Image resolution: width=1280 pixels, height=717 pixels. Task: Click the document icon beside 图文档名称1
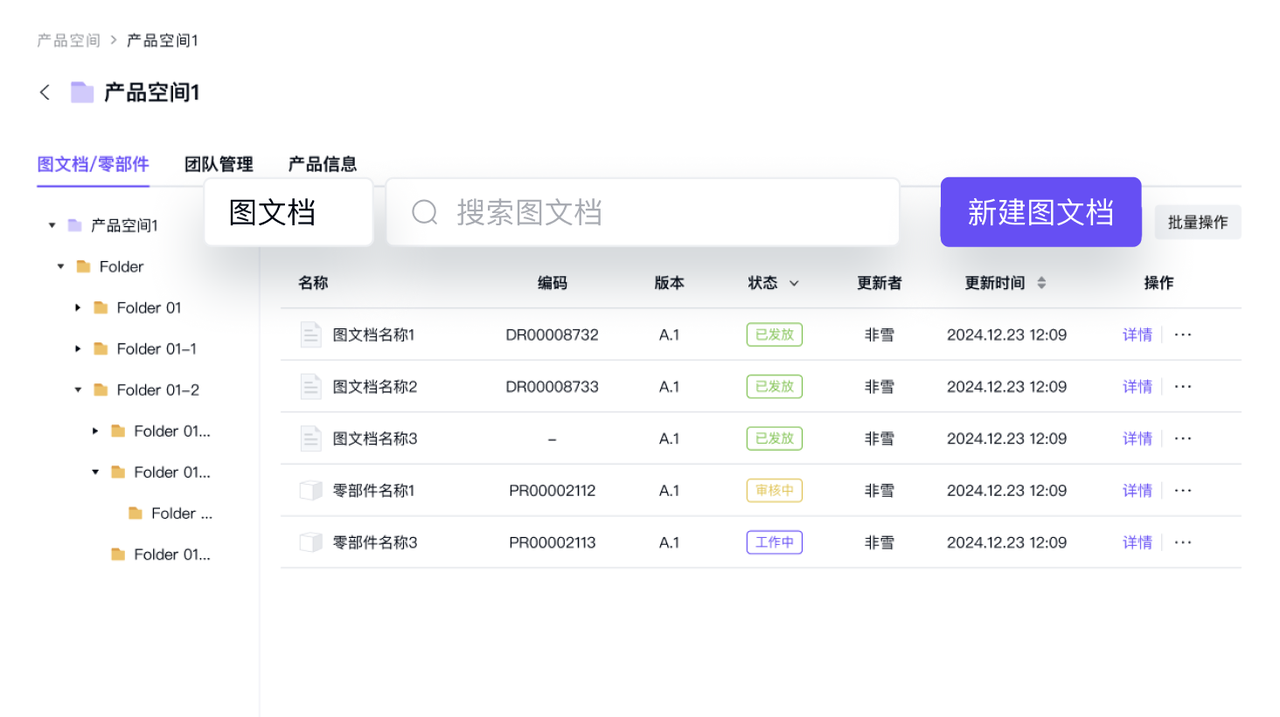[310, 334]
